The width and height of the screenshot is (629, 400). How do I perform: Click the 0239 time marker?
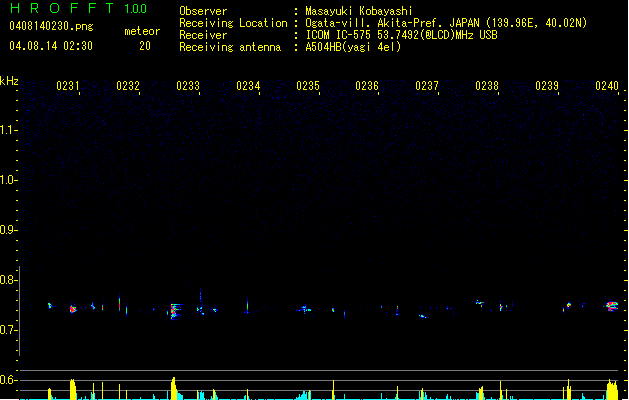(547, 86)
